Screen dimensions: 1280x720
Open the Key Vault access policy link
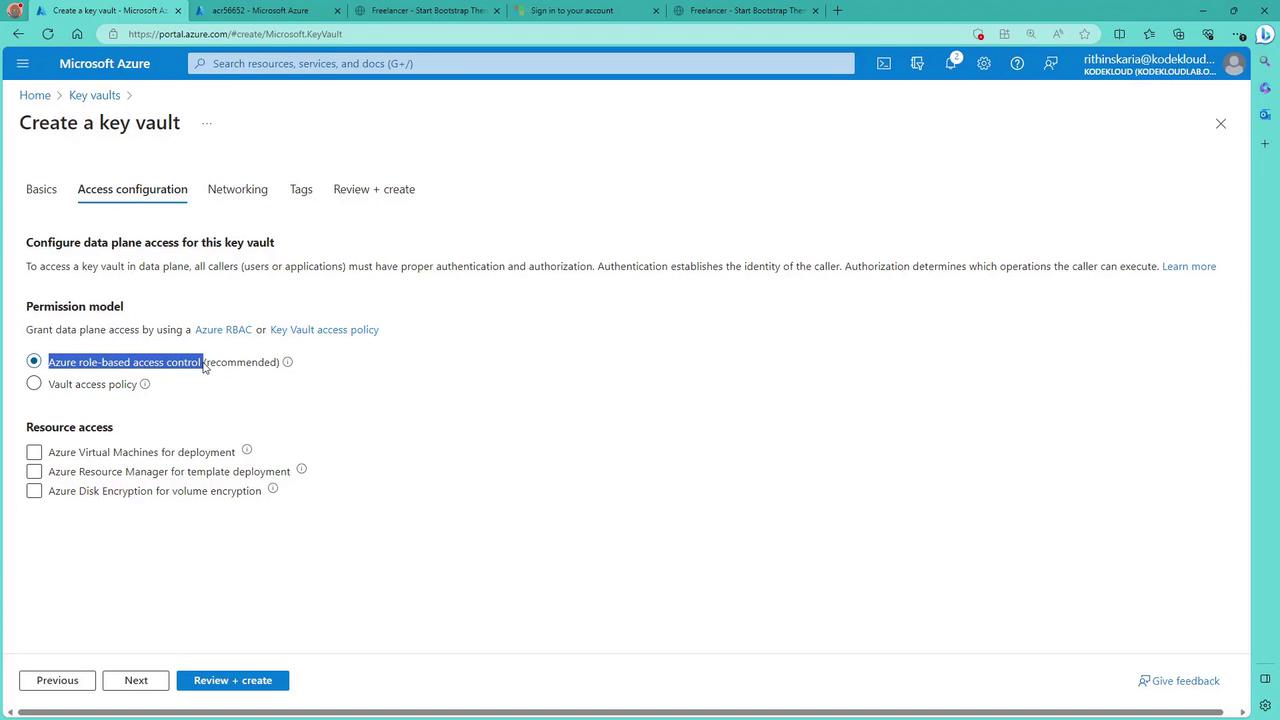tap(324, 329)
